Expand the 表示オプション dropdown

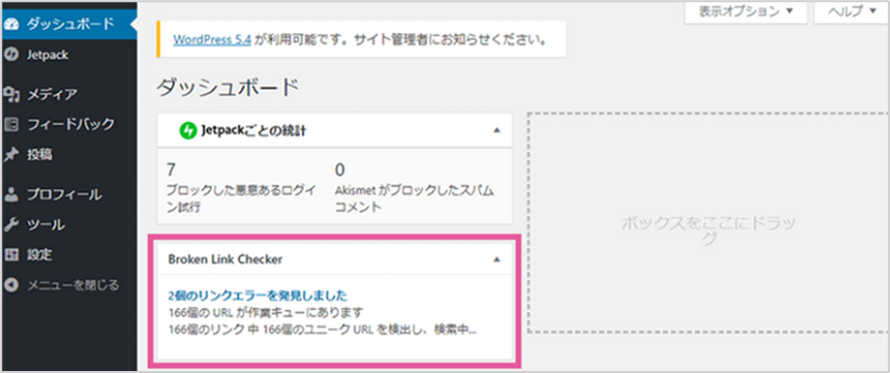[745, 12]
